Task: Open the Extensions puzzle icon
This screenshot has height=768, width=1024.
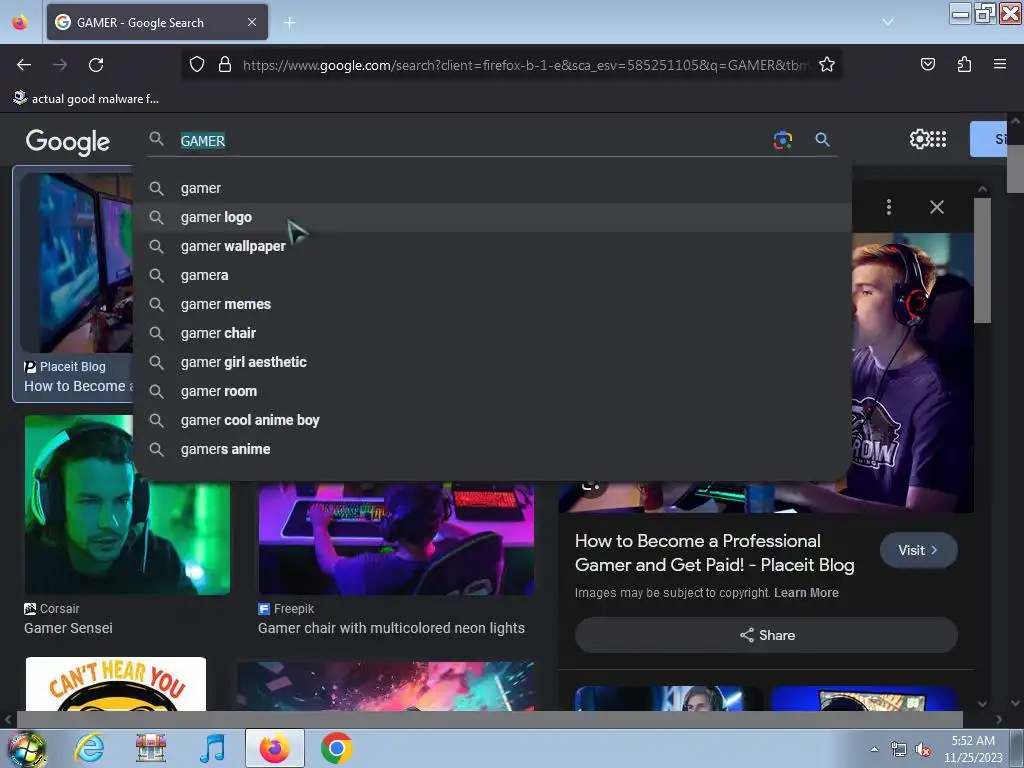Action: pyautogui.click(x=964, y=65)
